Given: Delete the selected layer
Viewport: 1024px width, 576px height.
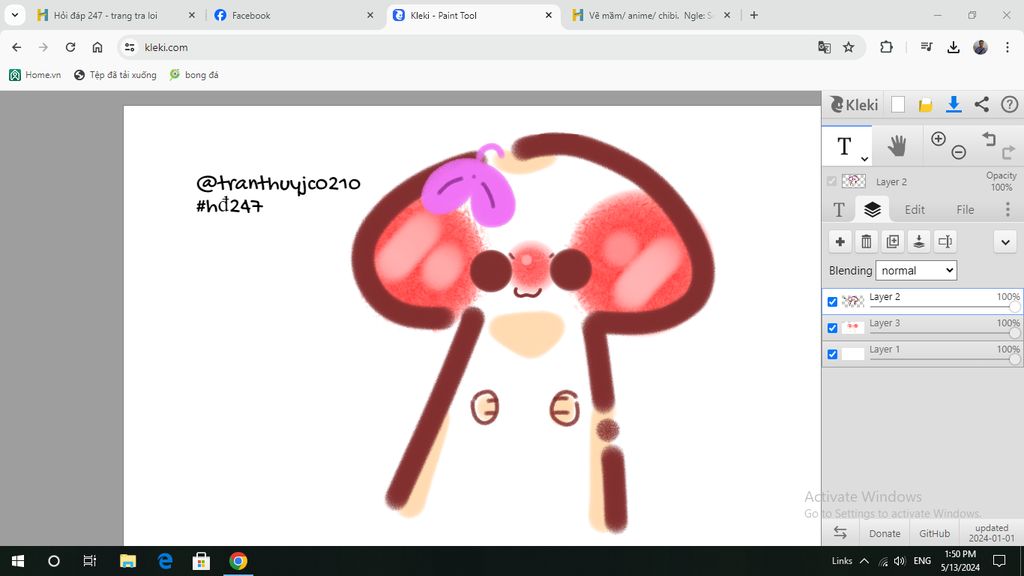Looking at the screenshot, I should [866, 242].
